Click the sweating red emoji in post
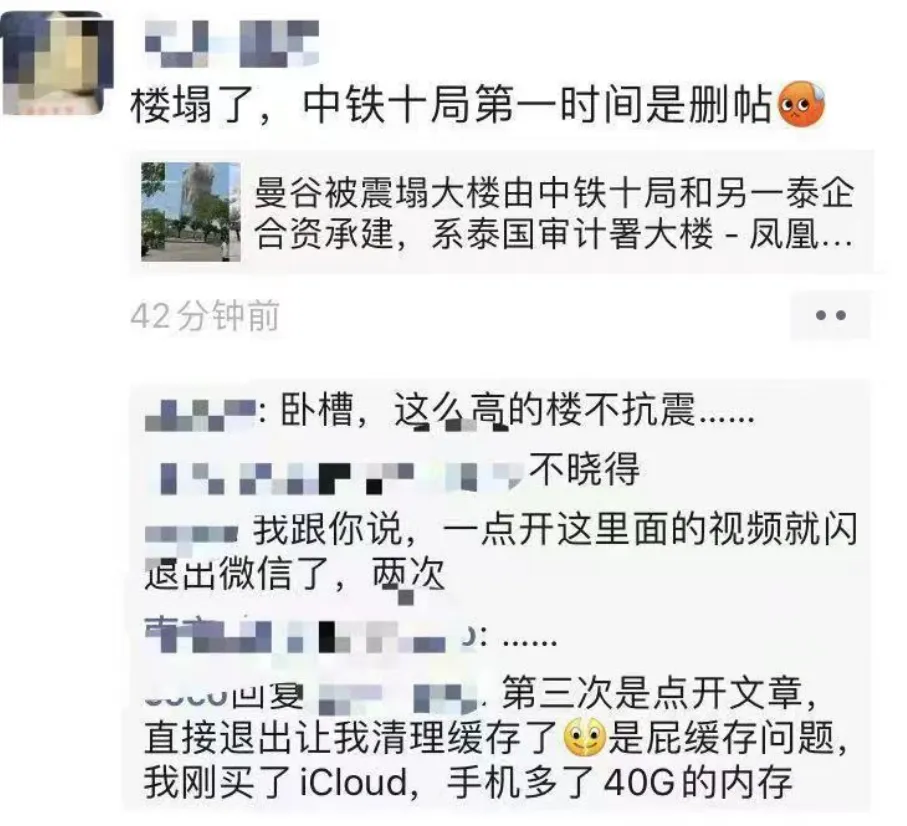Screen dimensions: 907x826 click(x=801, y=104)
